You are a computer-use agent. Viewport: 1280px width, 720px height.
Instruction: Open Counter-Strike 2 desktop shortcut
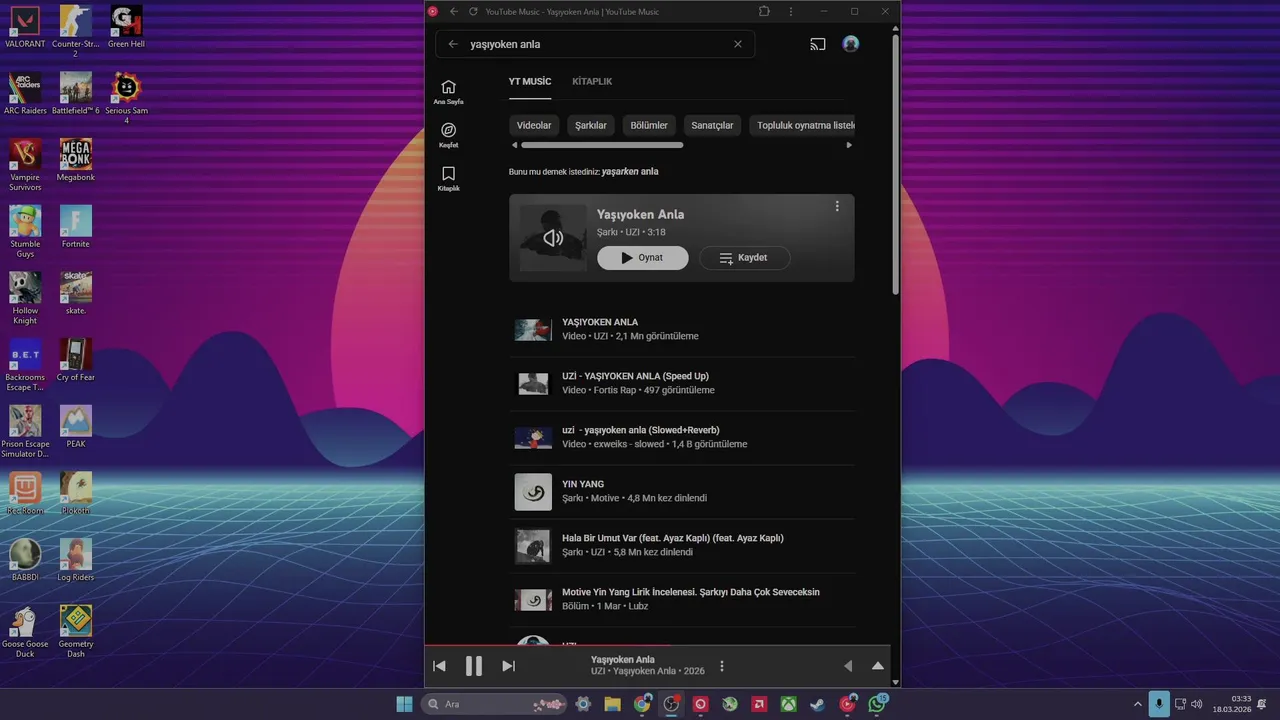(x=76, y=31)
